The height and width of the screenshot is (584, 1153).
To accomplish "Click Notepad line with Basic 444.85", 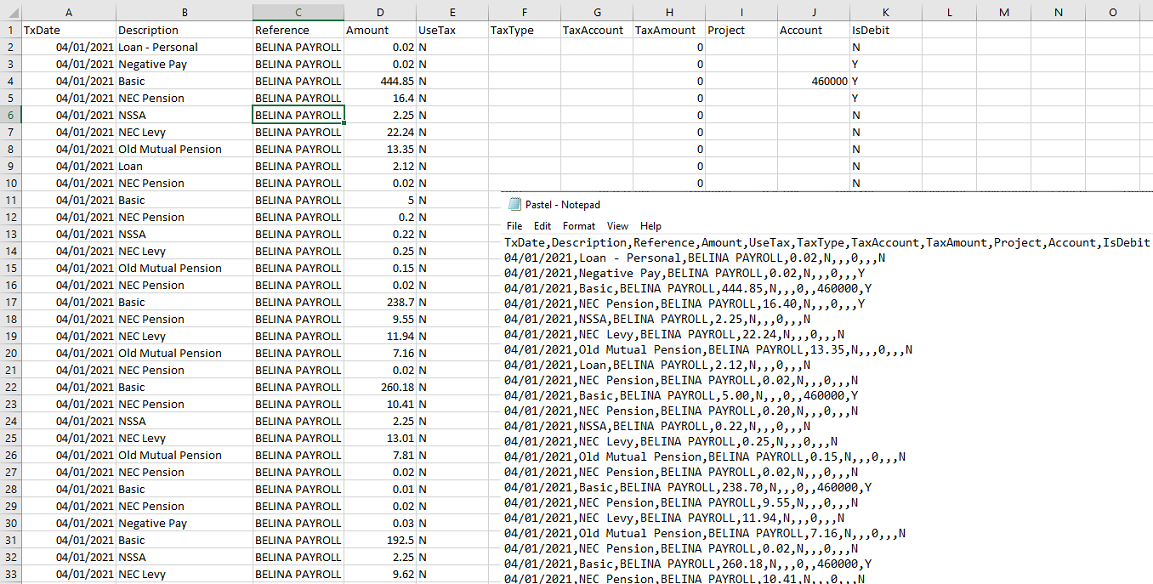I will tap(688, 288).
